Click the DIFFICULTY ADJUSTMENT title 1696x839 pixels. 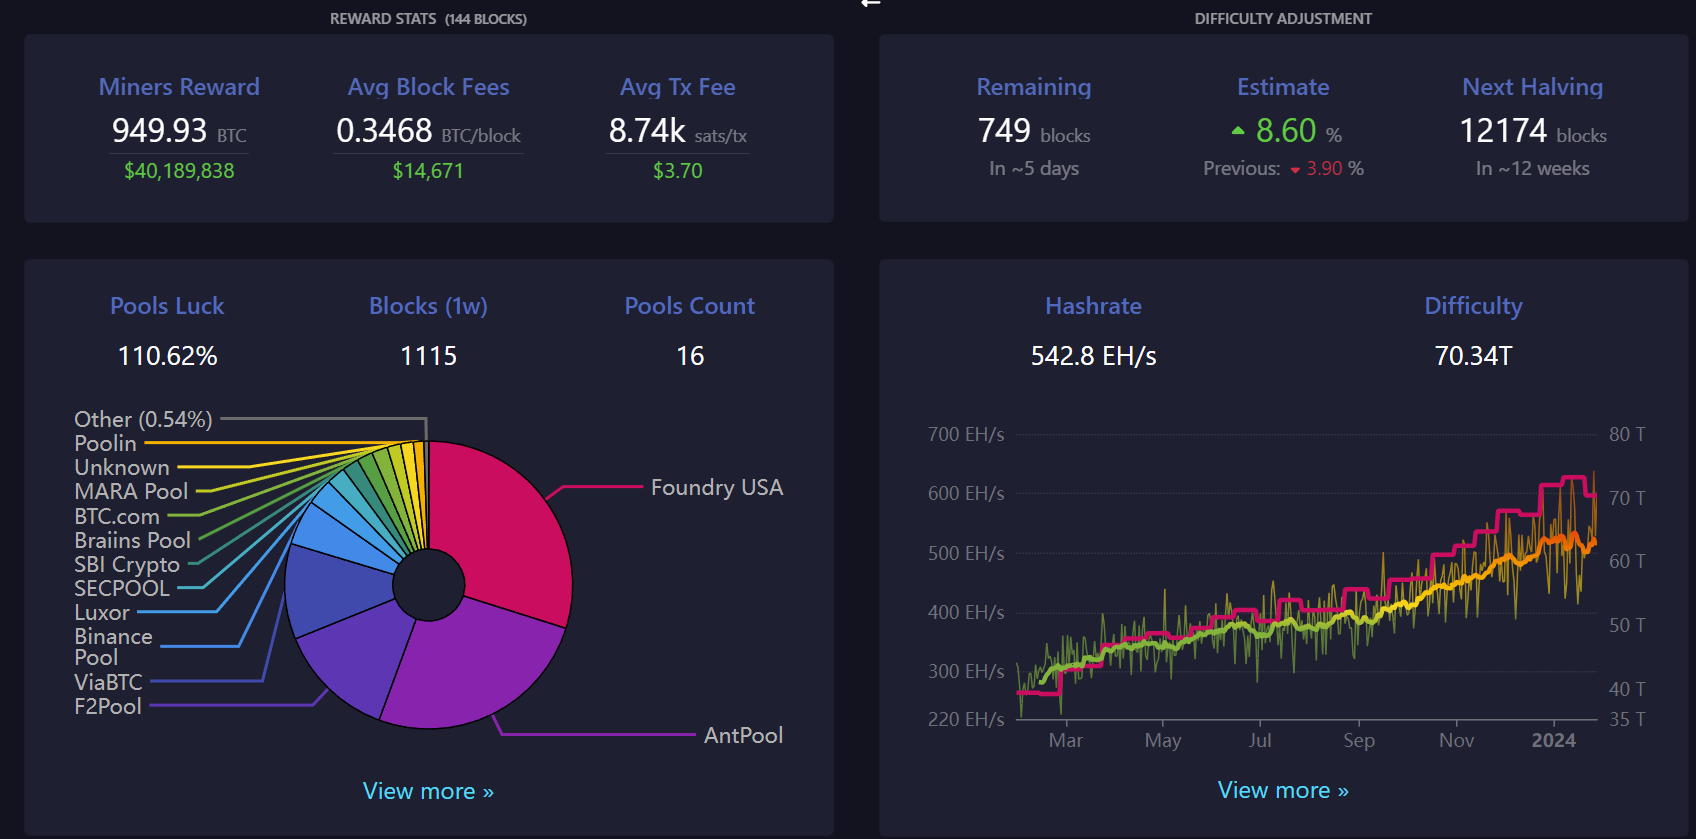[1283, 19]
